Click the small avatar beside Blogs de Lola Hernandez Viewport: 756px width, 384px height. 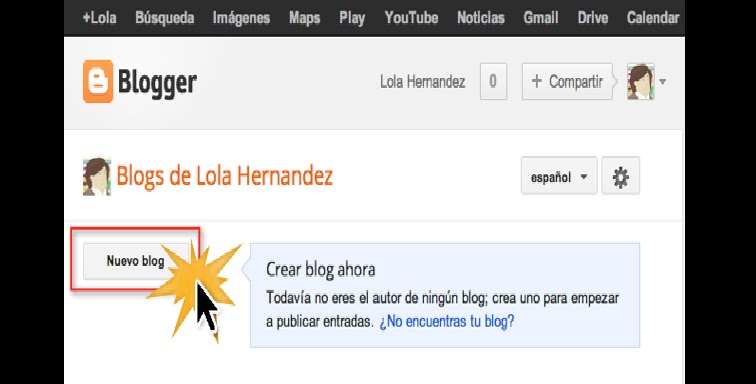(x=97, y=176)
